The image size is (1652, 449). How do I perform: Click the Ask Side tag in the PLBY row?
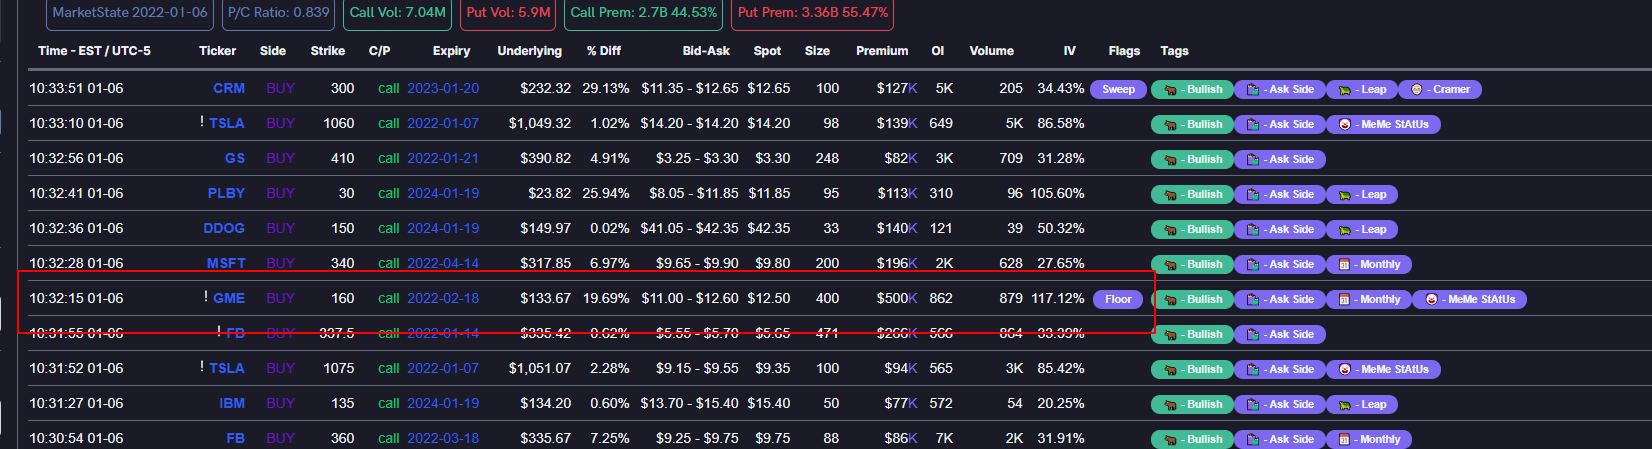click(1280, 194)
